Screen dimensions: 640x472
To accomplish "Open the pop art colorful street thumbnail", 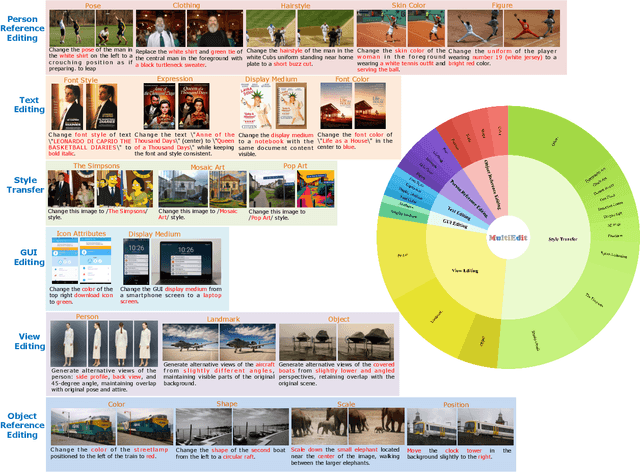I will pos(316,189).
